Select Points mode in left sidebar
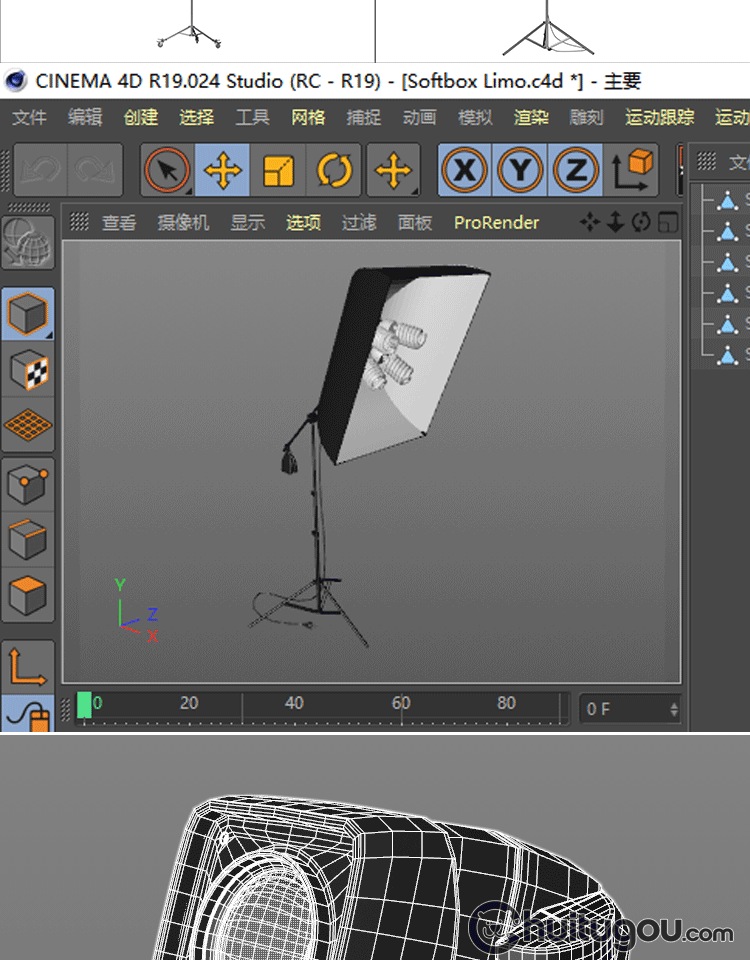The width and height of the screenshot is (750, 960). [x=28, y=485]
